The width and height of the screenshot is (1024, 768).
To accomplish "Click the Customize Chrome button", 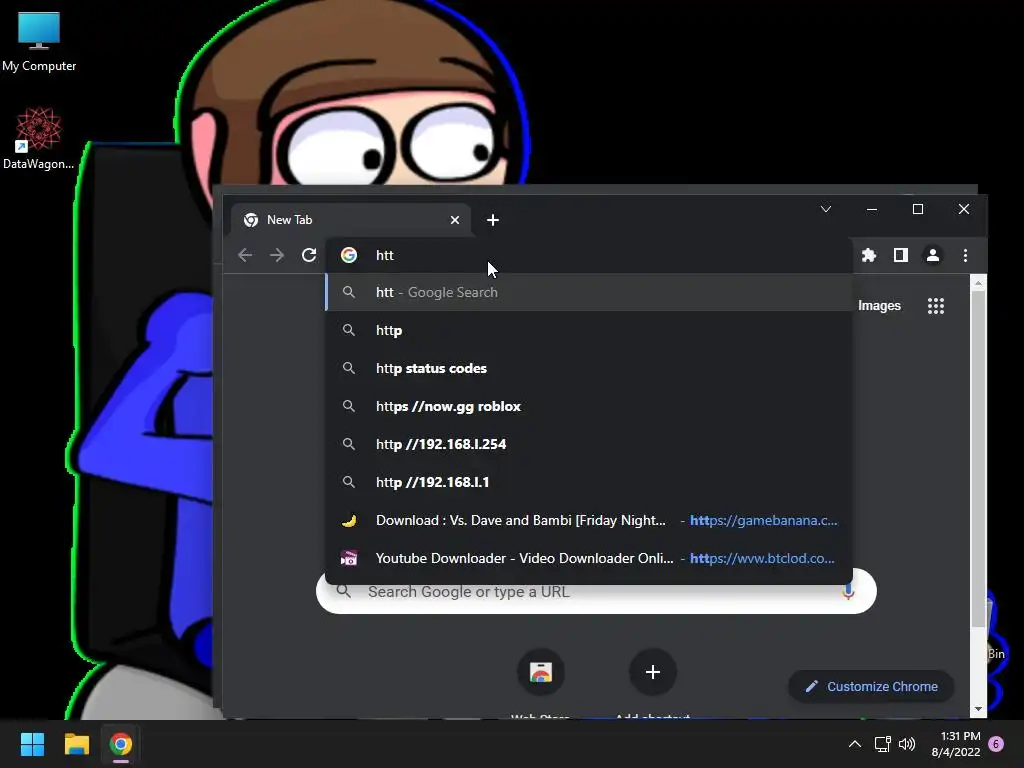I will click(x=871, y=686).
